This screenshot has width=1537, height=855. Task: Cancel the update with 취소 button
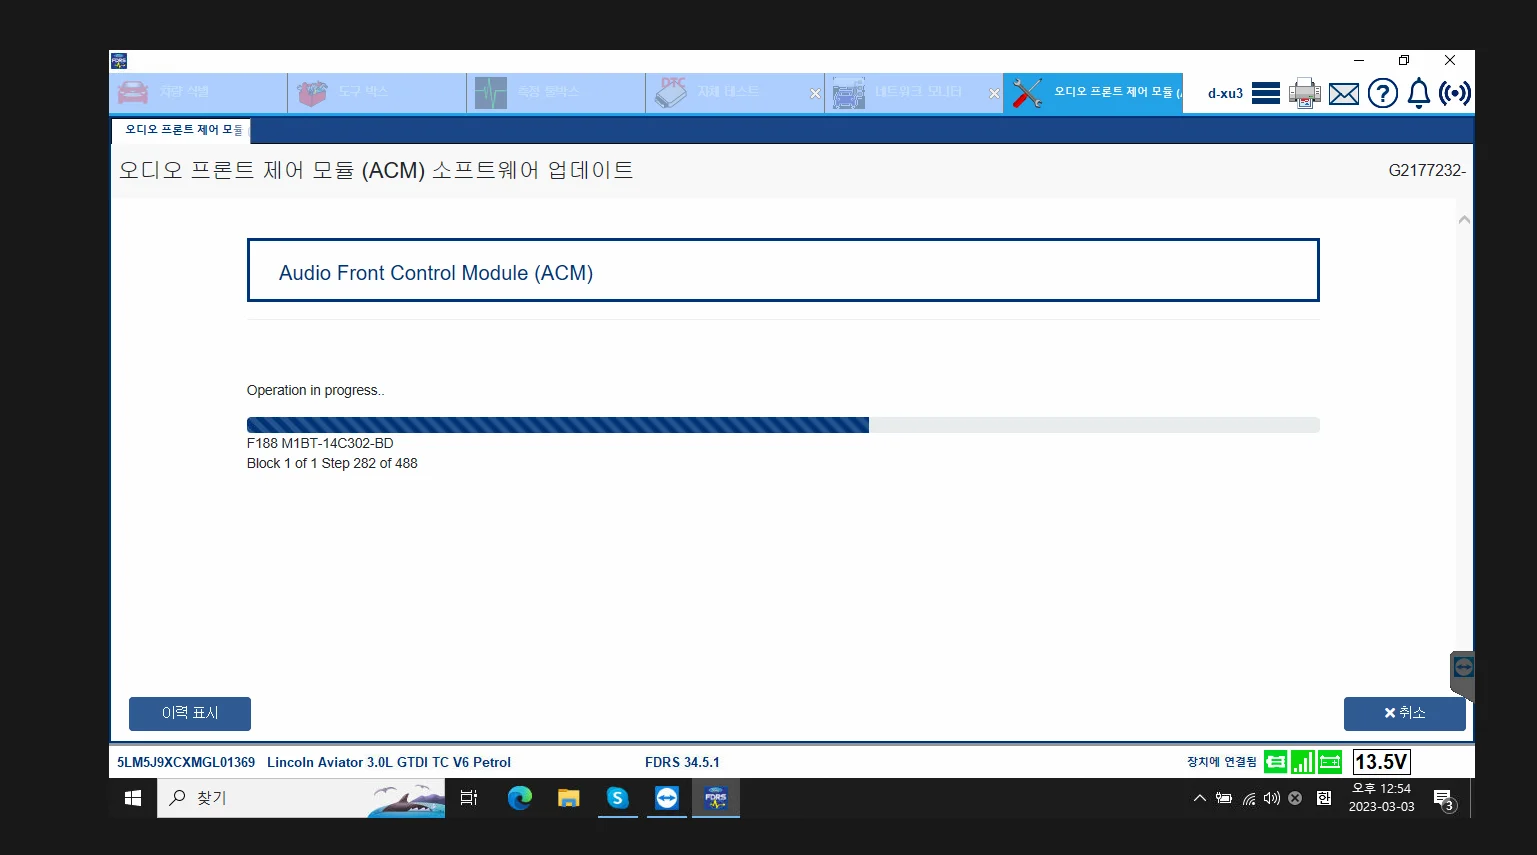click(1405, 713)
